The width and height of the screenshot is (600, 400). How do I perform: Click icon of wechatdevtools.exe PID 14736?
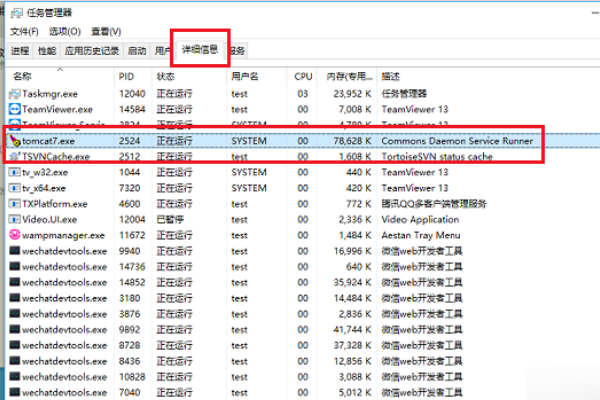[15, 266]
